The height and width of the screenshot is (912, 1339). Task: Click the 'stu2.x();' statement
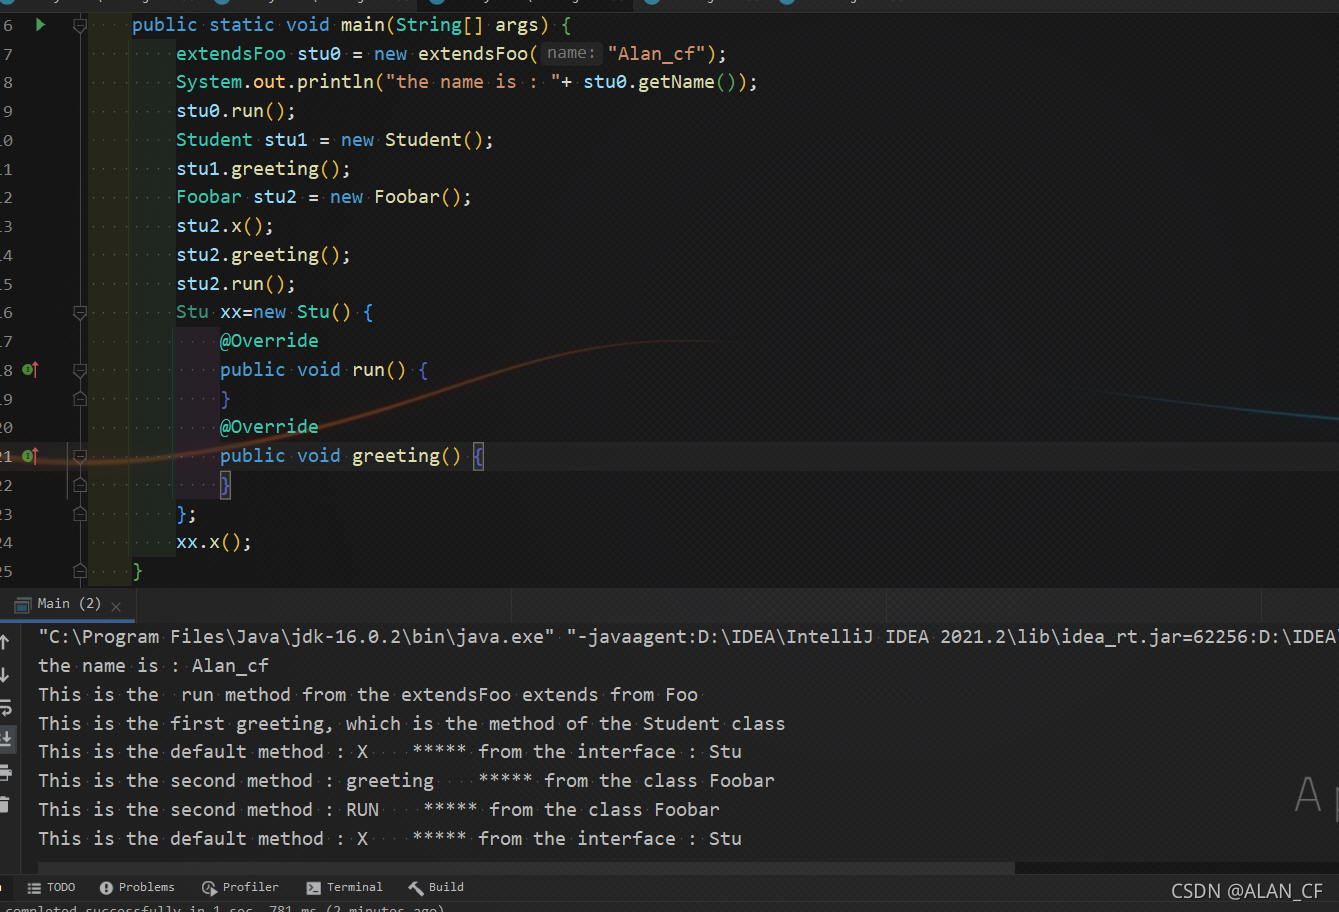click(225, 226)
